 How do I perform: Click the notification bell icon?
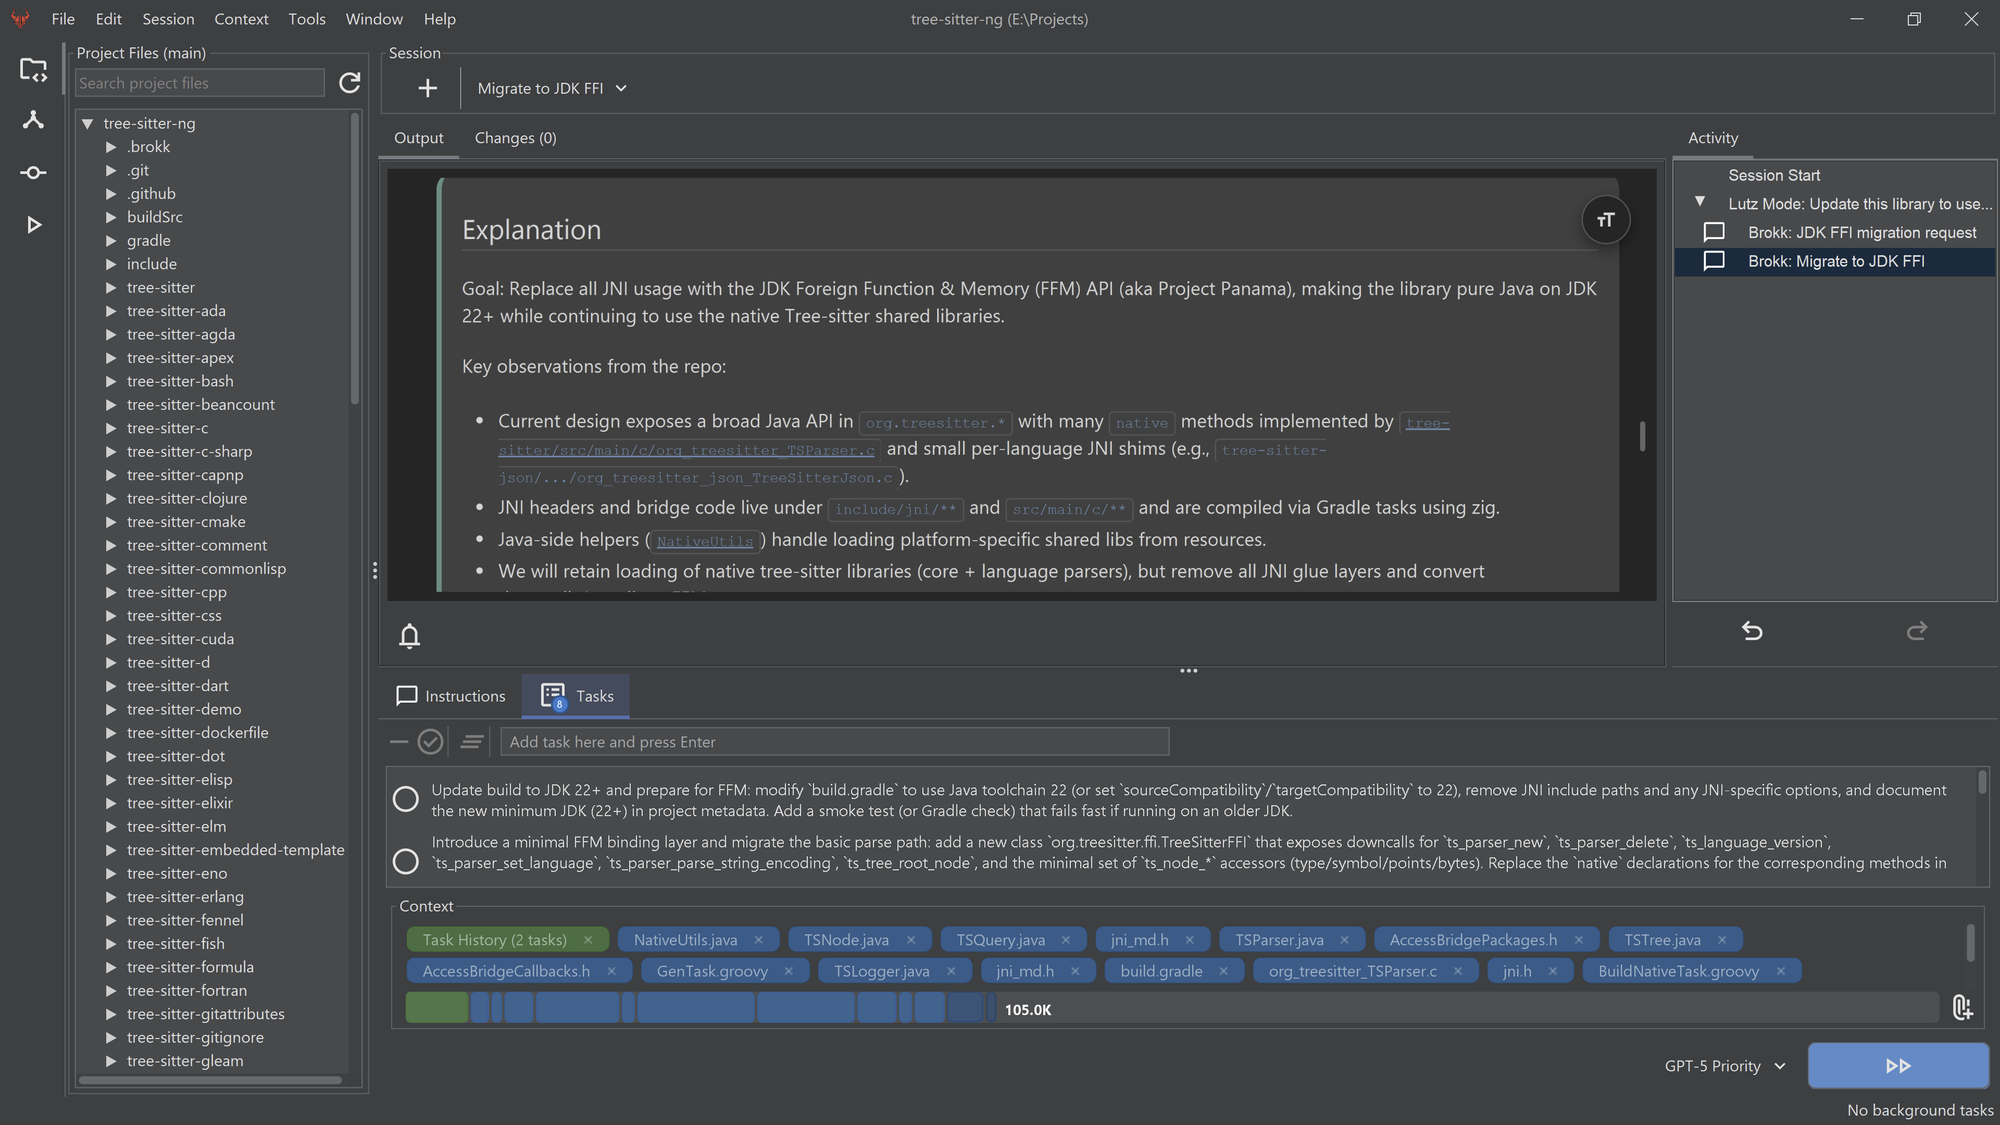(x=409, y=636)
